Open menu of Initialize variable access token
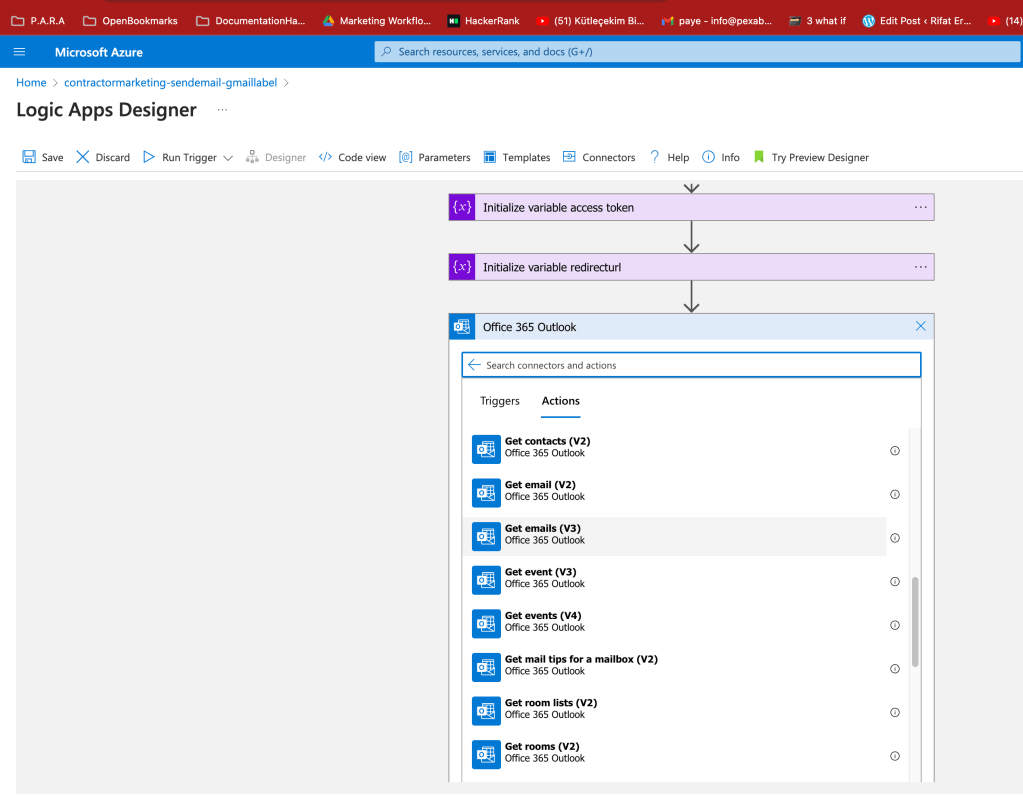Image resolution: width=1023 pixels, height=810 pixels. 921,207
